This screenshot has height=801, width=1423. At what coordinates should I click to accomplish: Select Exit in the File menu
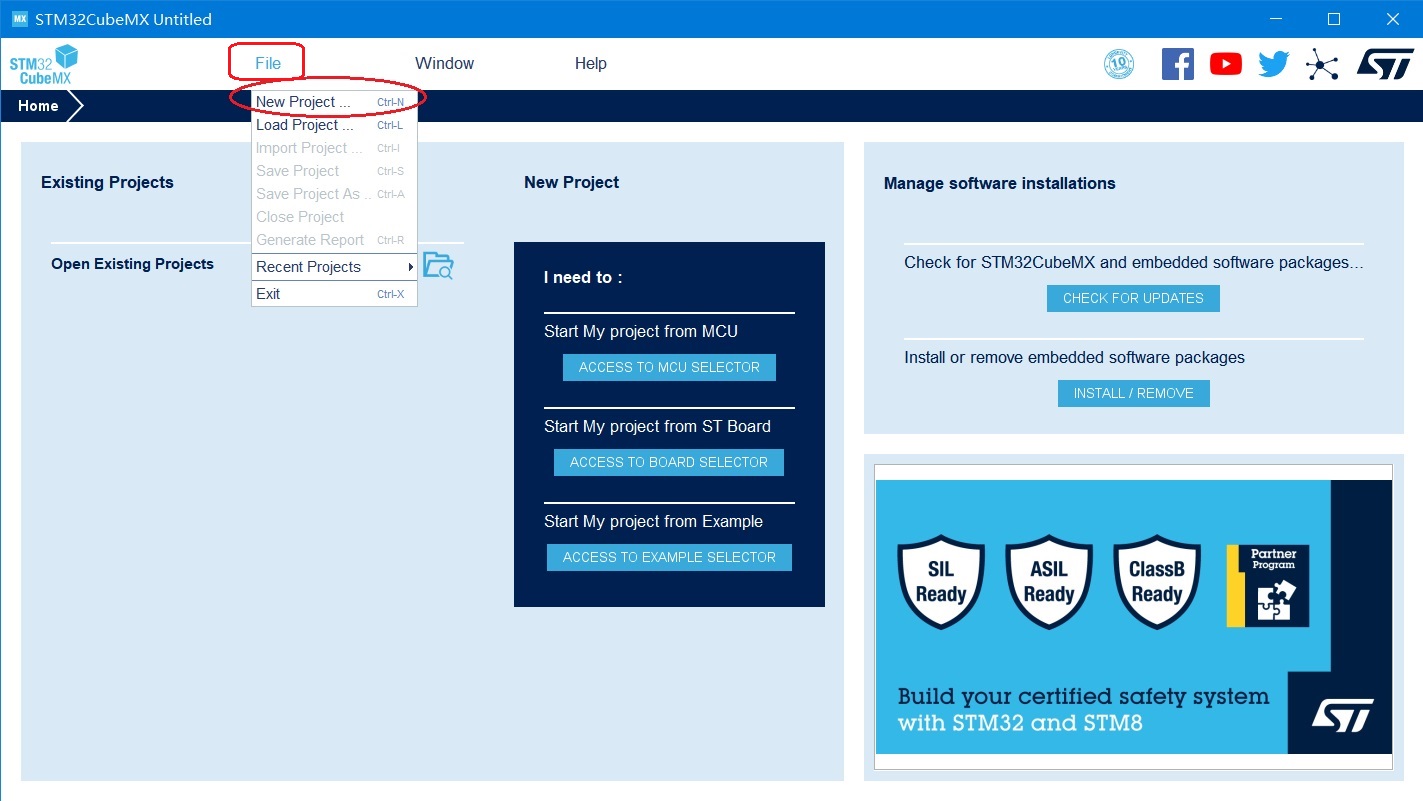334,294
